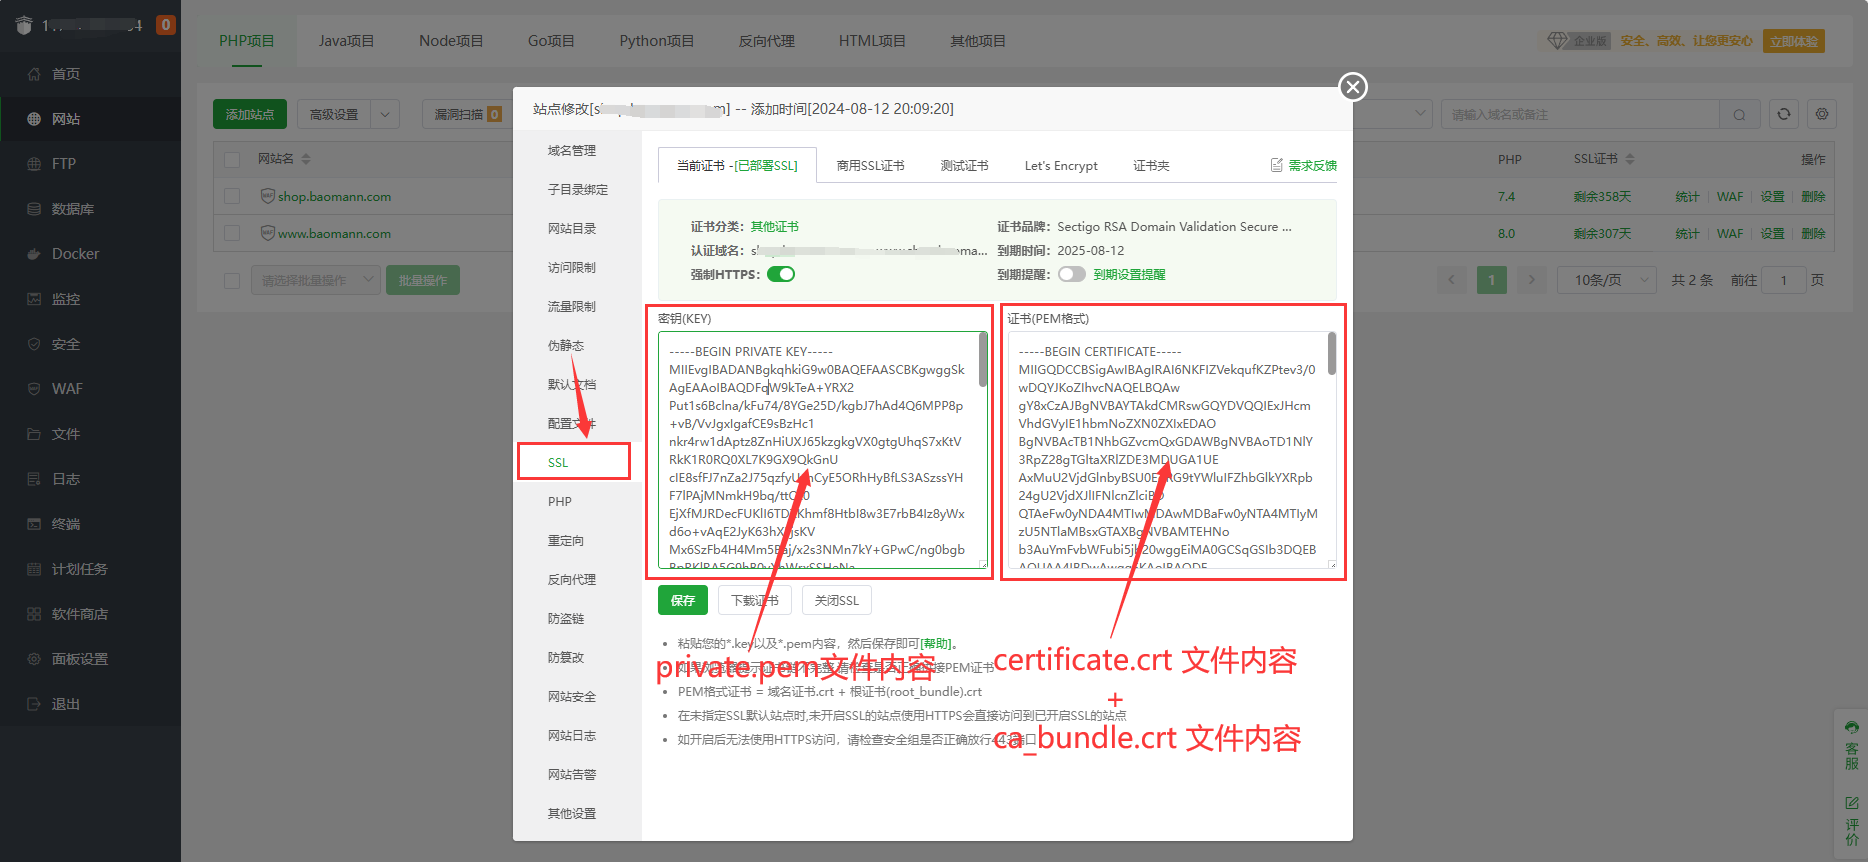Expand the 高级设置 dropdown arrow
This screenshot has height=862, width=1868.
coord(385,114)
